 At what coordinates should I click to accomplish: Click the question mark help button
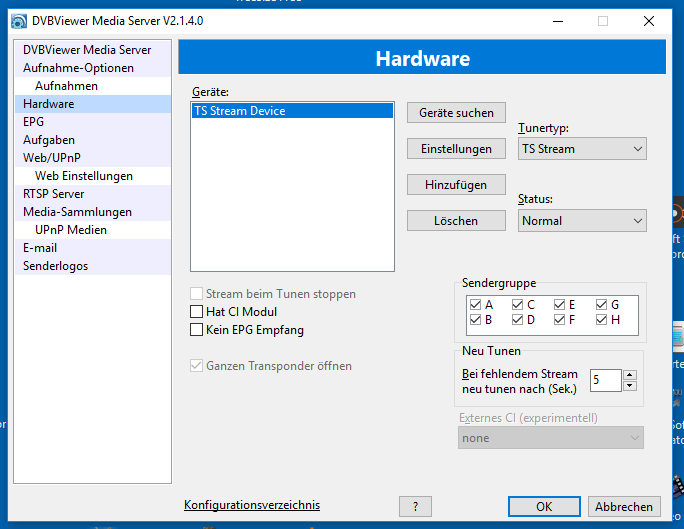[x=415, y=507]
